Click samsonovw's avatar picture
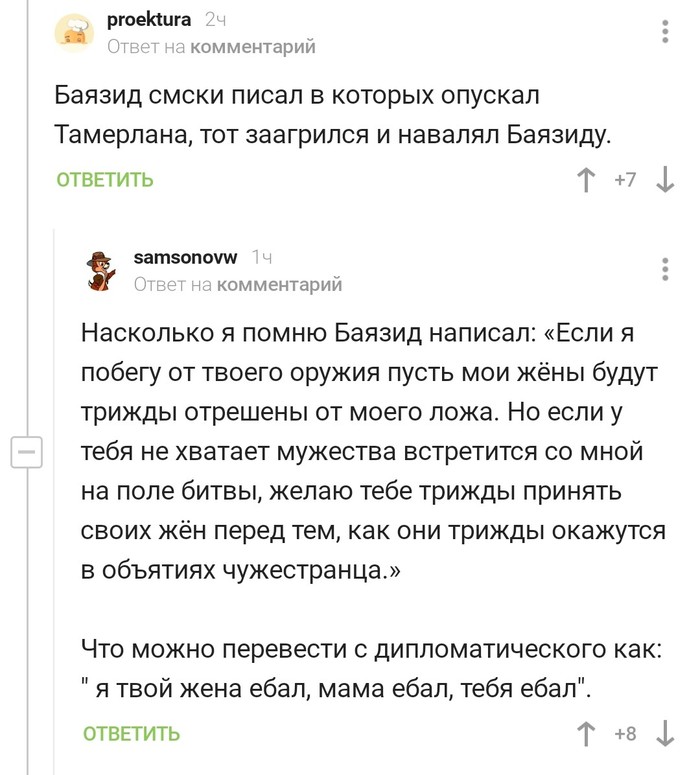Image resolution: width=700 pixels, height=775 pixels. click(102, 270)
